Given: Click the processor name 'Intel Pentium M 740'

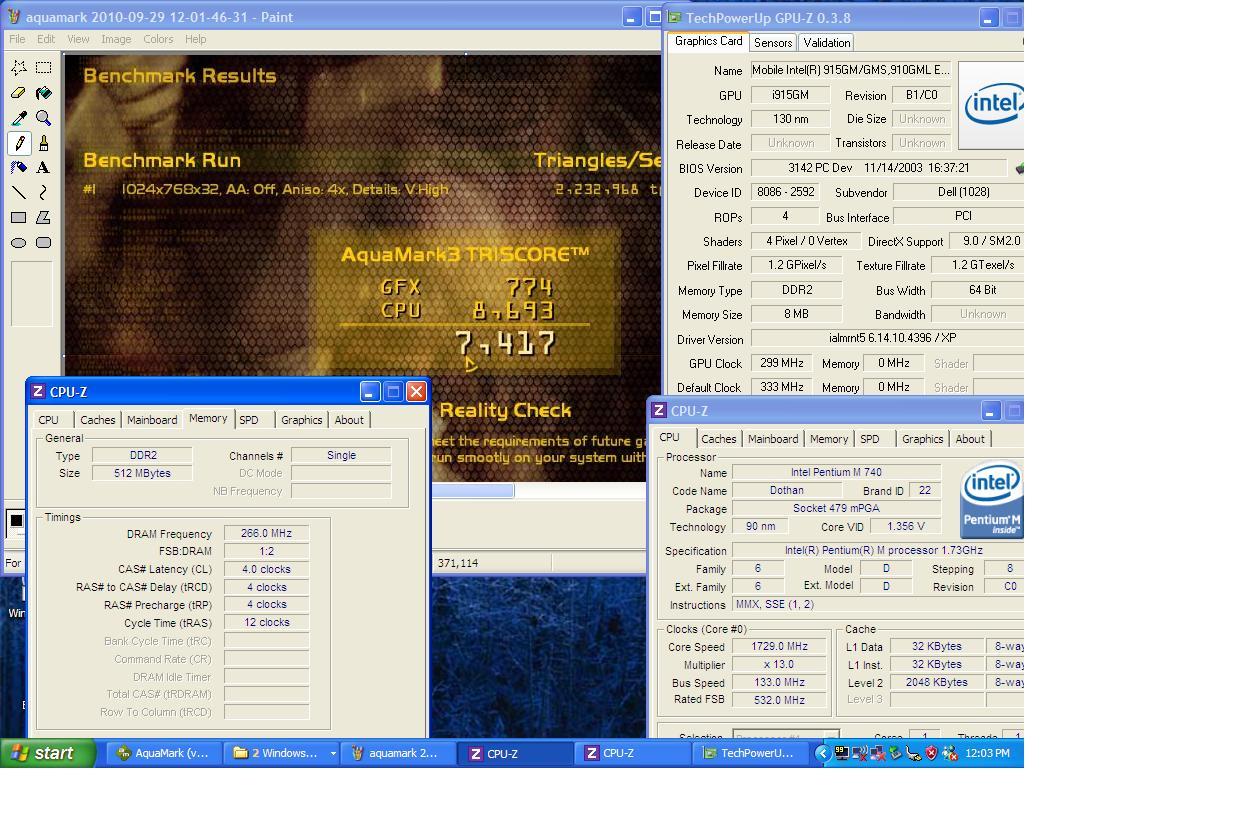Looking at the screenshot, I should 836,473.
